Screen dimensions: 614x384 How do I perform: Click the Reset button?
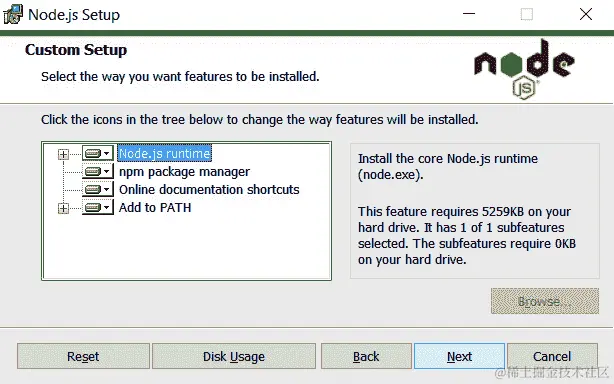[83, 356]
